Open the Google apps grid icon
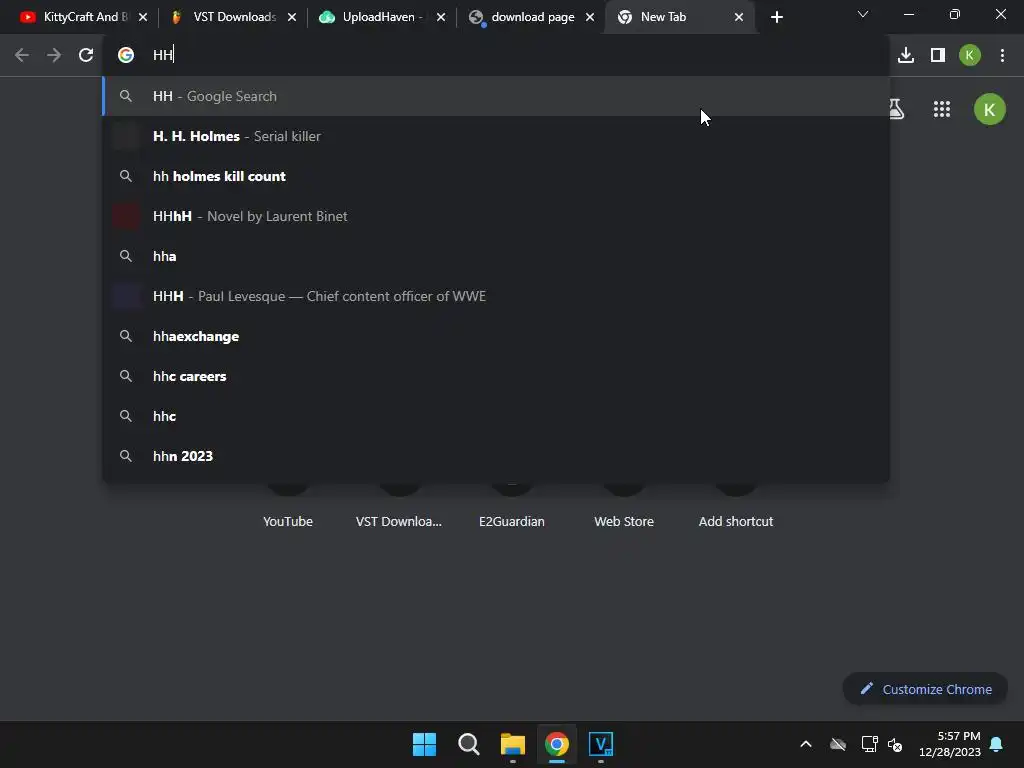The height and width of the screenshot is (768, 1024). (942, 109)
